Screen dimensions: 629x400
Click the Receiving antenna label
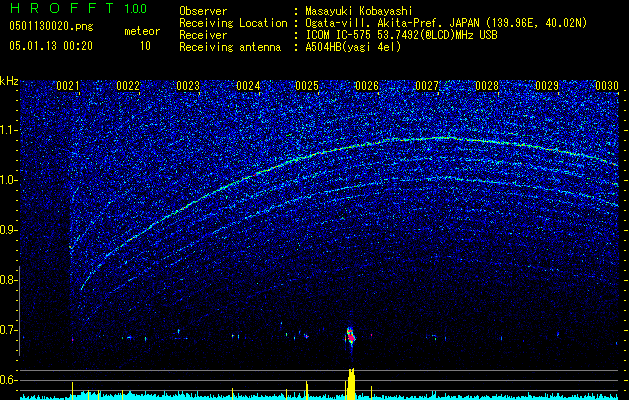[x=230, y=47]
